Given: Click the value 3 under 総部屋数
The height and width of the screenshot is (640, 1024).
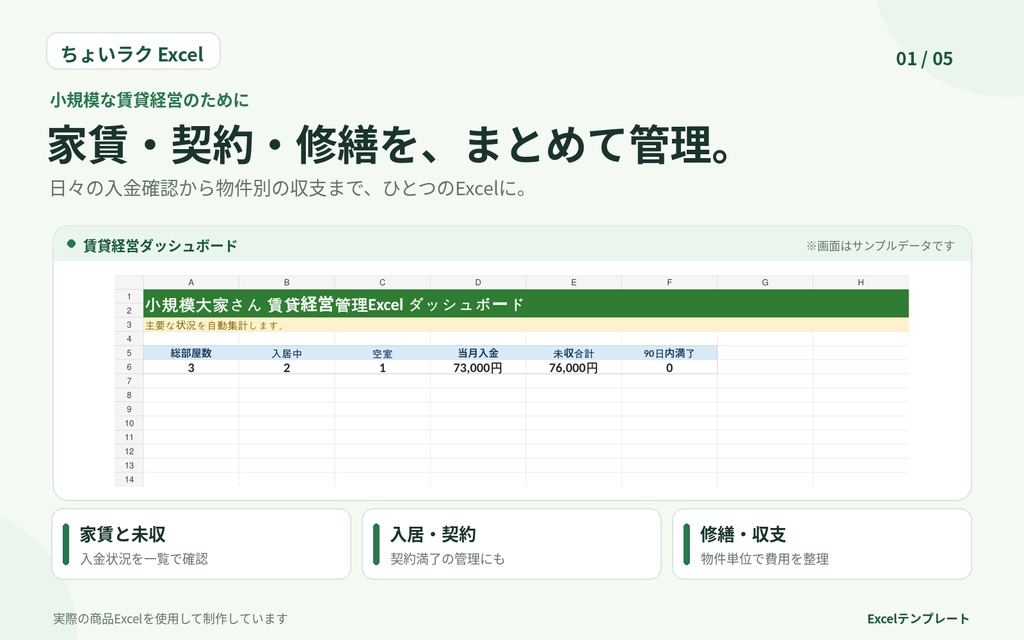Looking at the screenshot, I should click(191, 367).
